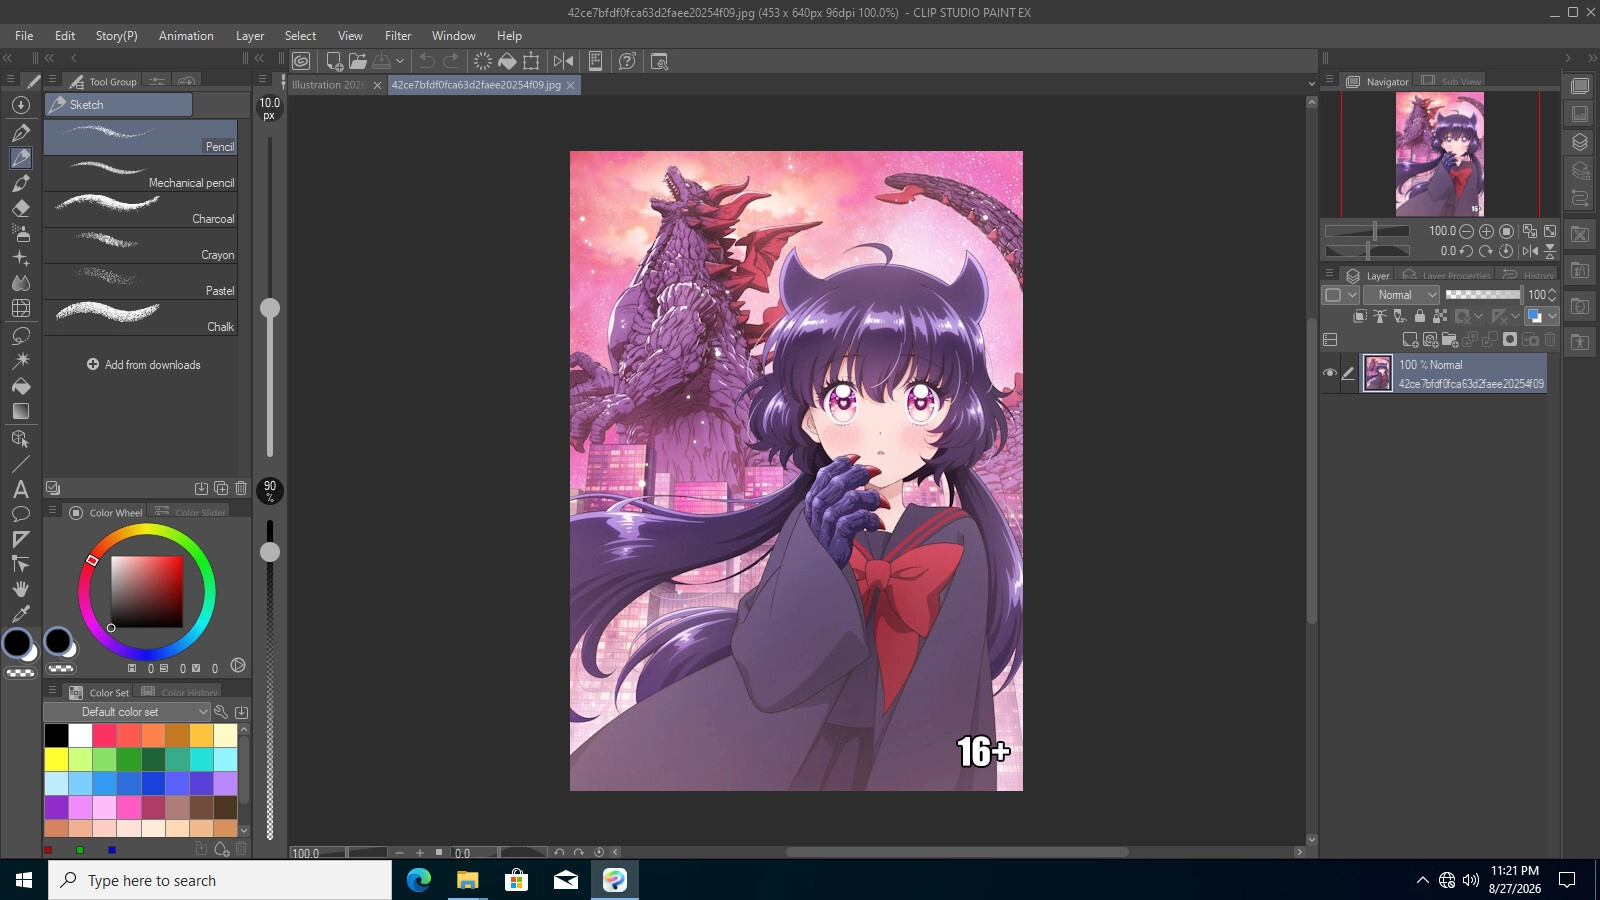This screenshot has width=1600, height=900.
Task: Select the Eyedropper tool
Action: [x=20, y=614]
